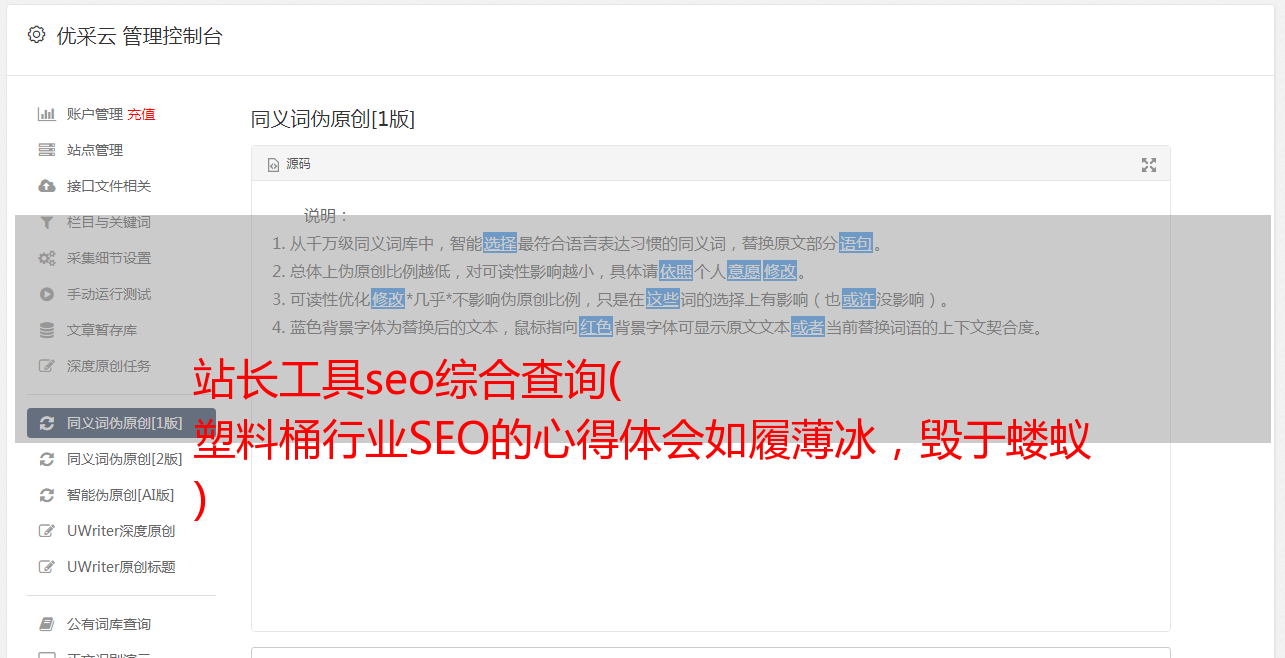Open UWriter原创标题 in the sidebar
This screenshot has height=658, width=1285.
point(121,567)
